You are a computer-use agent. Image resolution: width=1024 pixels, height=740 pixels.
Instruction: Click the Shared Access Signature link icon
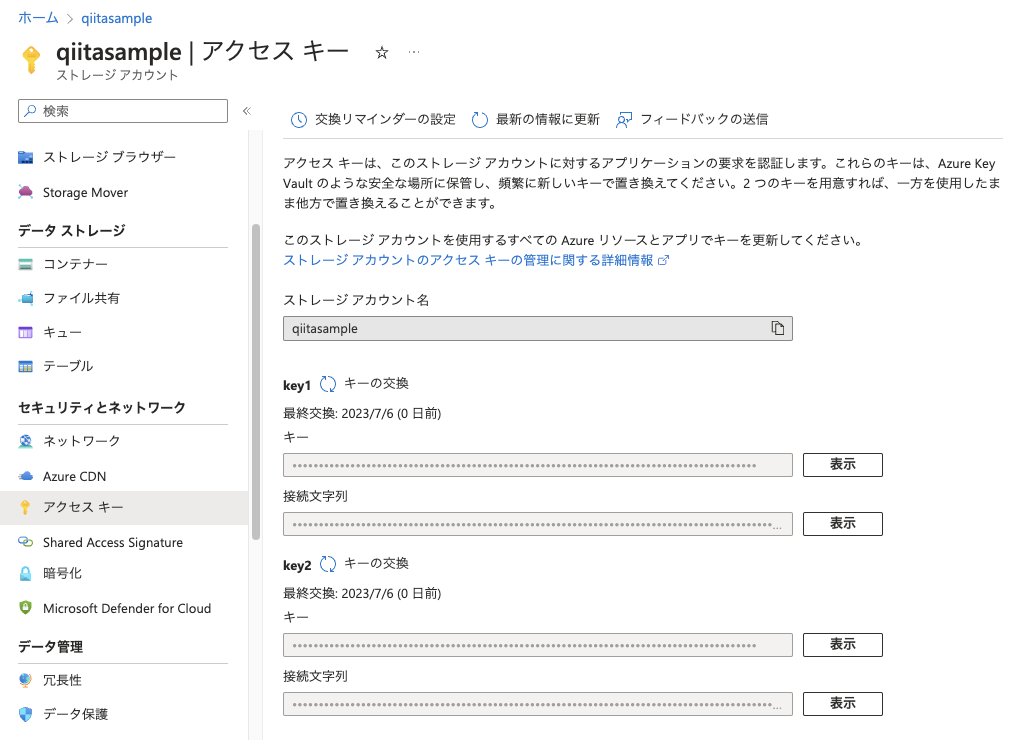click(x=25, y=542)
